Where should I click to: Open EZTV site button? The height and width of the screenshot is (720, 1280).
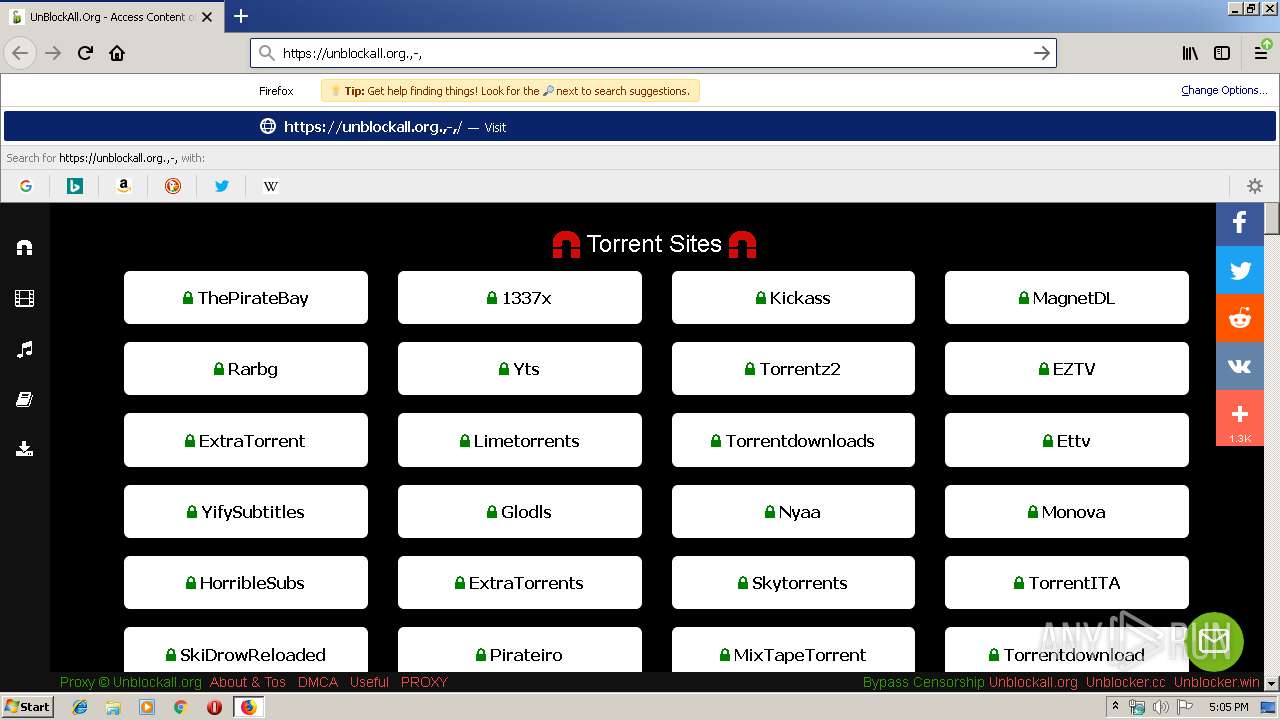[1067, 369]
